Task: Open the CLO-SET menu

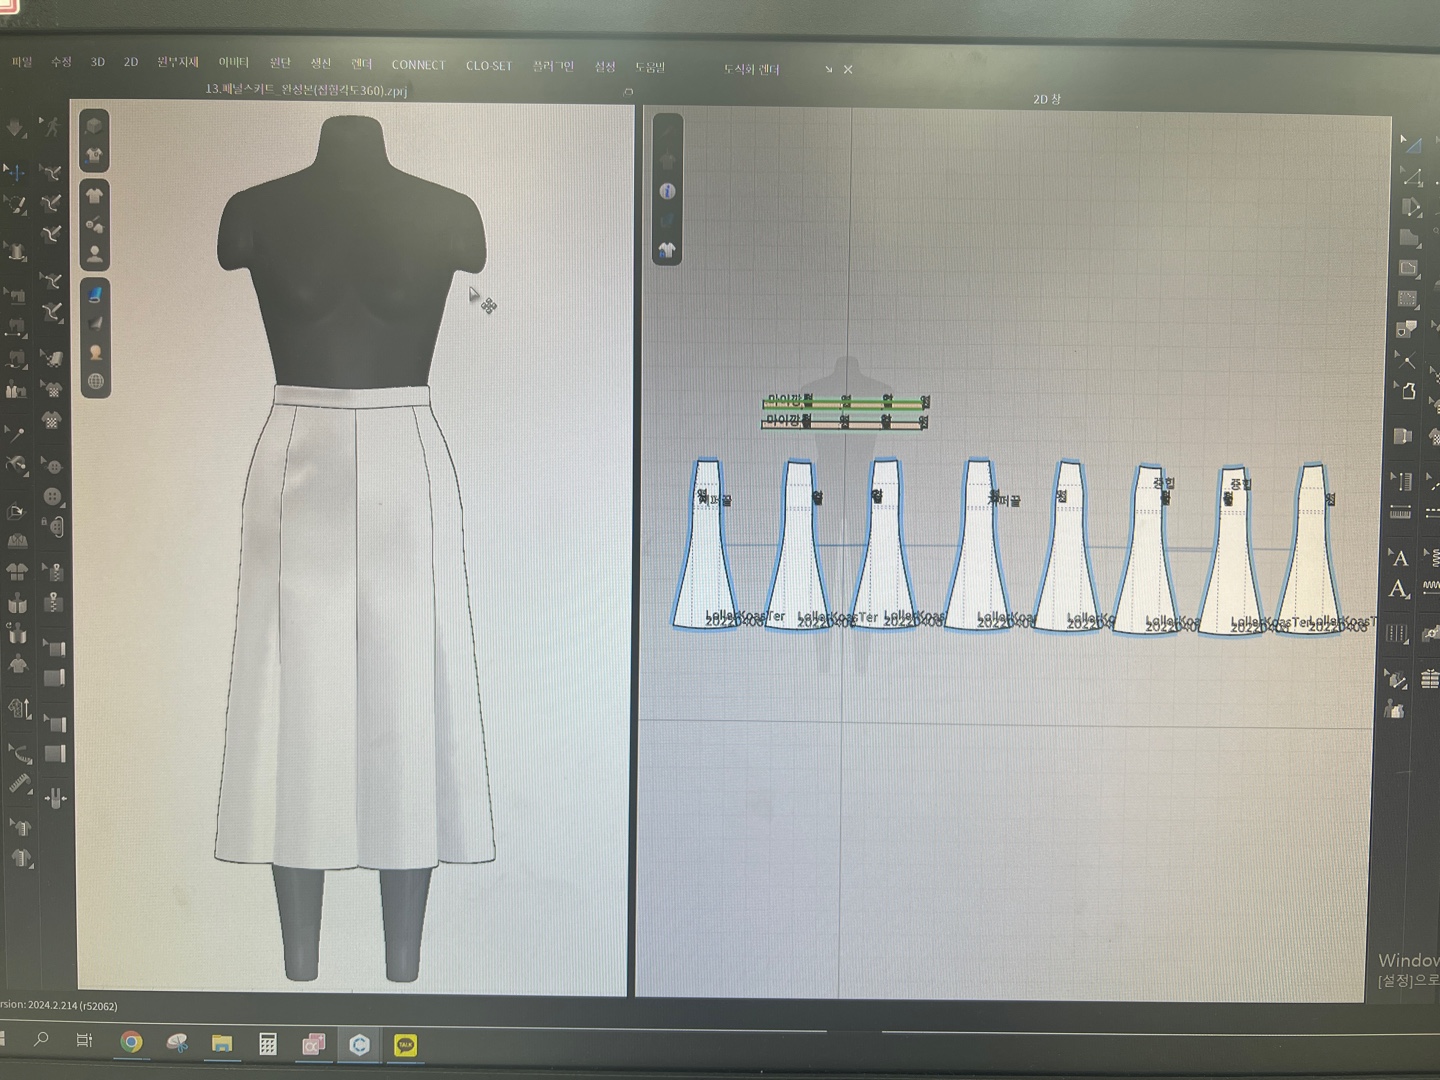Action: 488,65
